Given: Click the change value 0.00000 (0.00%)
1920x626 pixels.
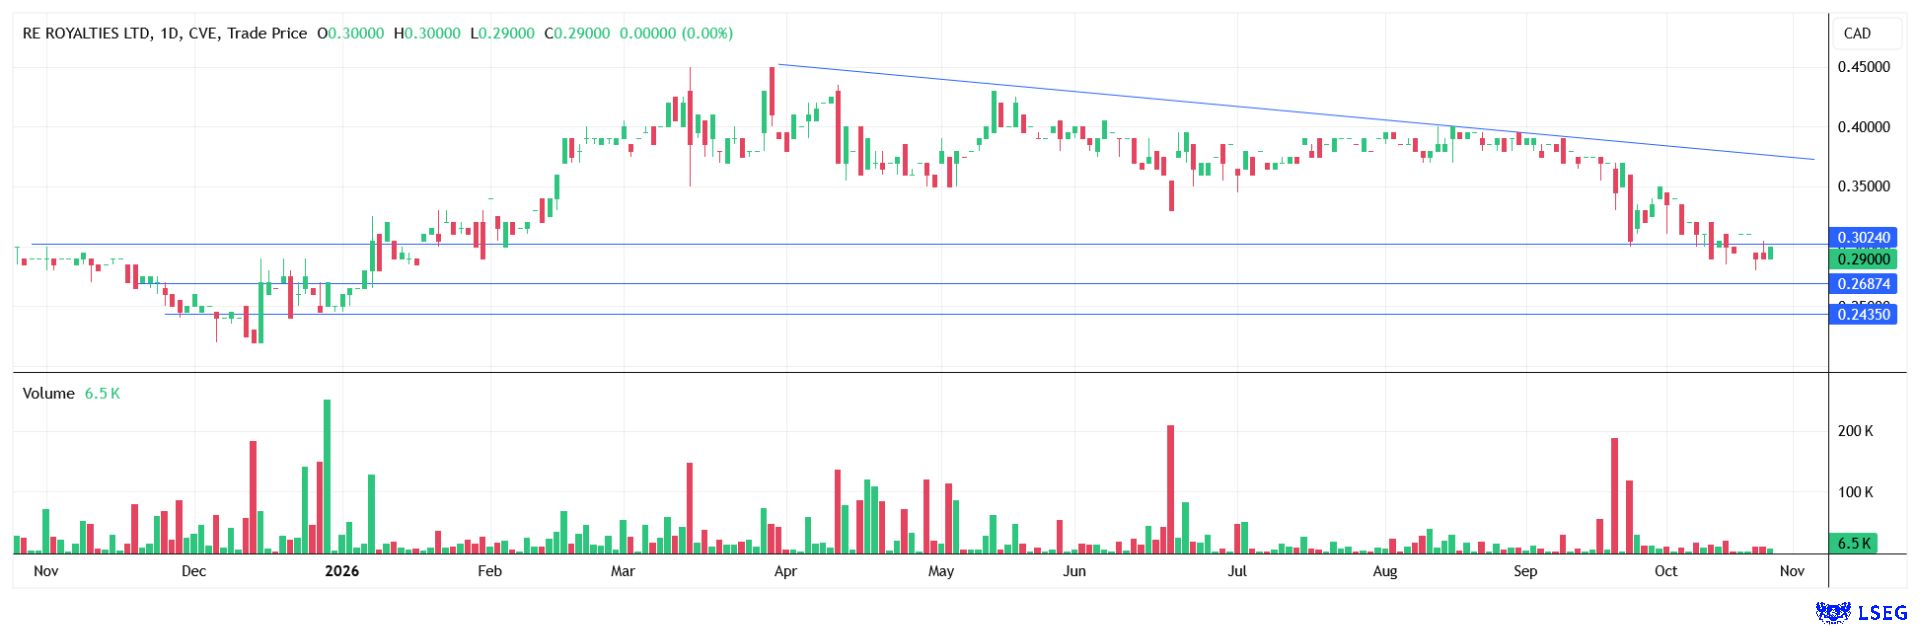Looking at the screenshot, I should 676,33.
